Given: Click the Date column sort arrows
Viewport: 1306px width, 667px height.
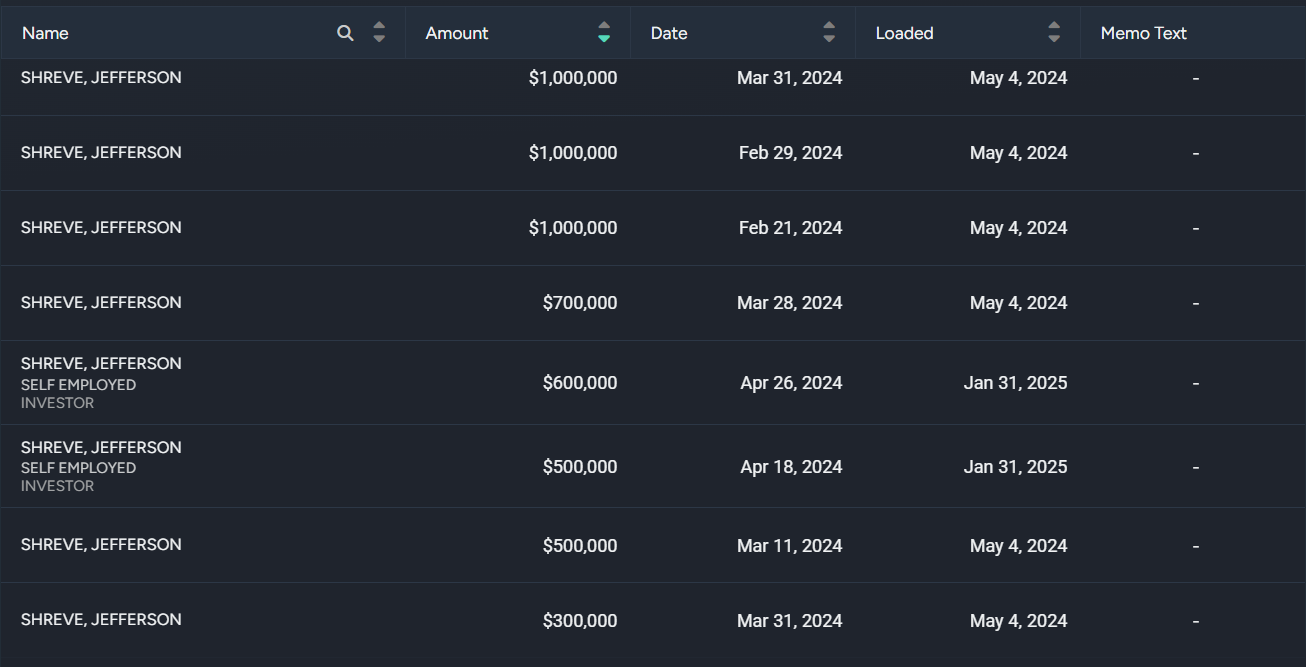Looking at the screenshot, I should 829,33.
